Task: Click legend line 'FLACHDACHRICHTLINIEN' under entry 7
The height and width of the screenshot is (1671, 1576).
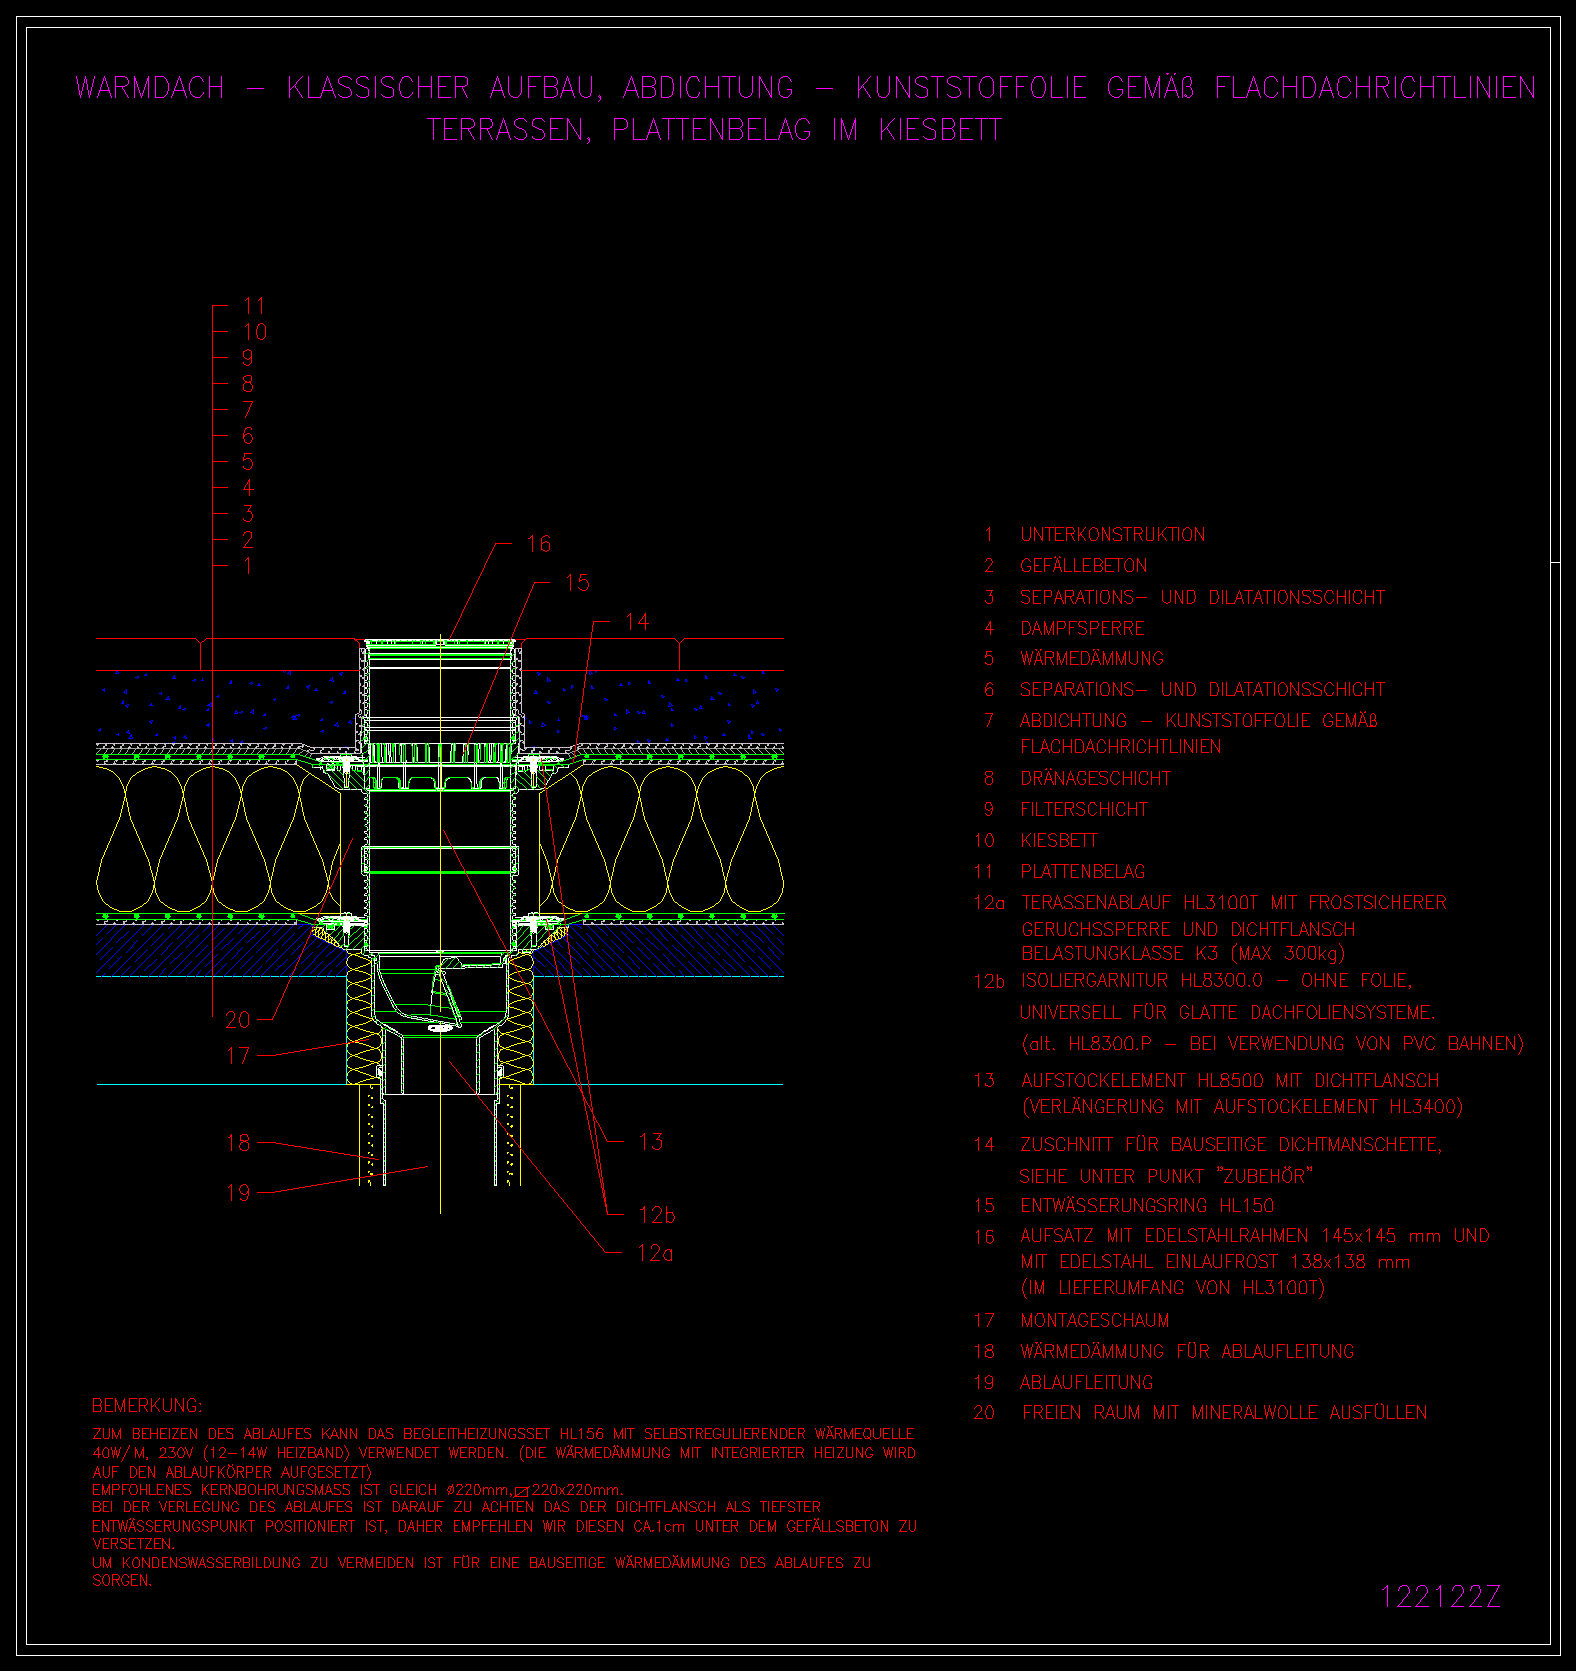Action: click(1120, 747)
